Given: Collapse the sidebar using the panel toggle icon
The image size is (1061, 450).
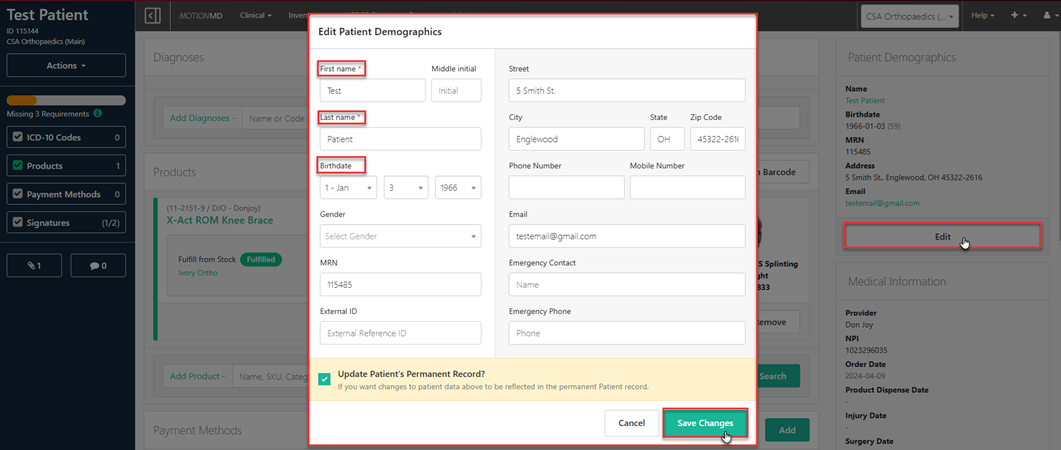Looking at the screenshot, I should (152, 16).
